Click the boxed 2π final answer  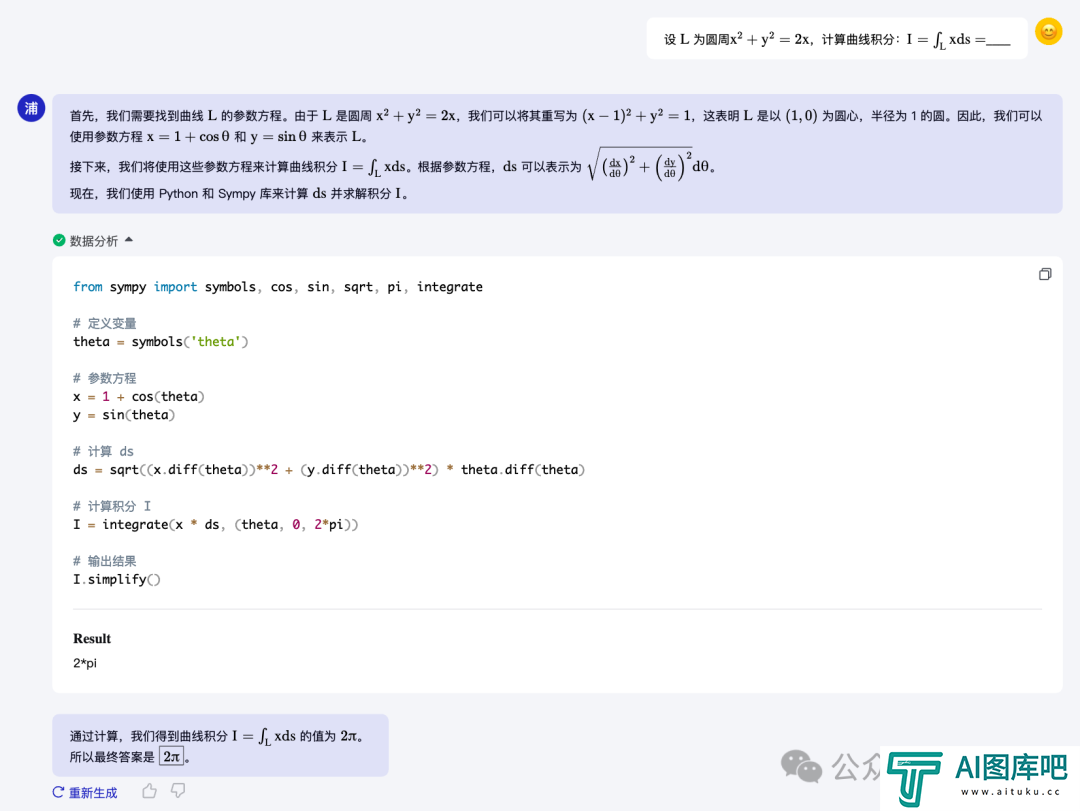click(x=171, y=757)
